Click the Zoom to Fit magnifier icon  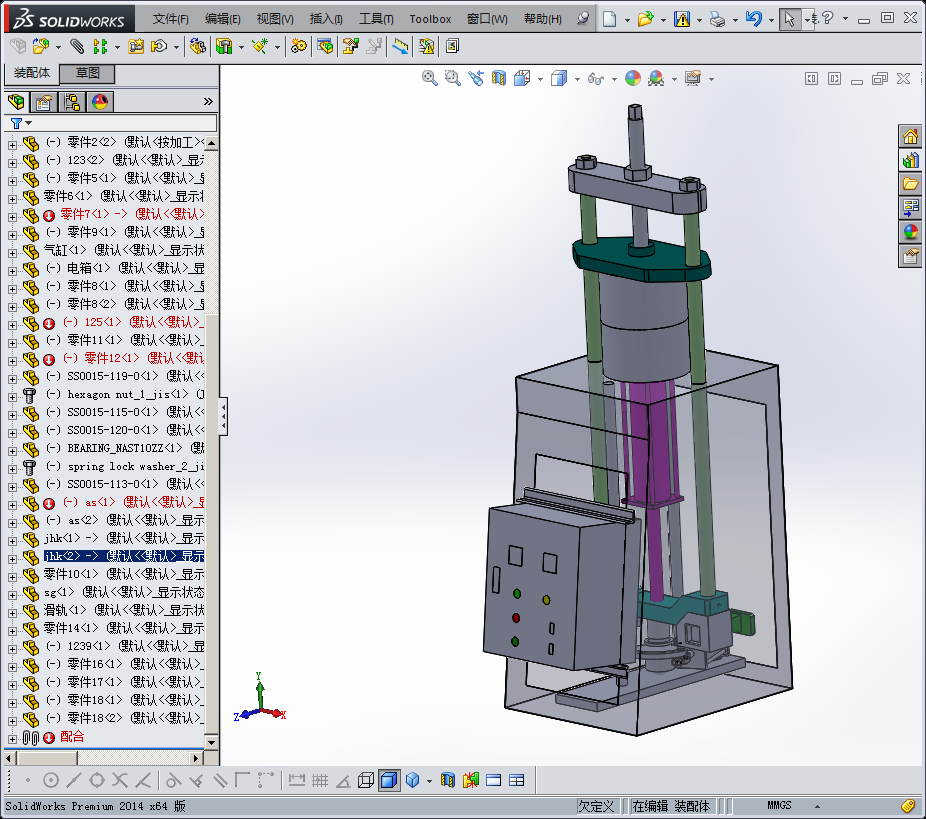[430, 78]
